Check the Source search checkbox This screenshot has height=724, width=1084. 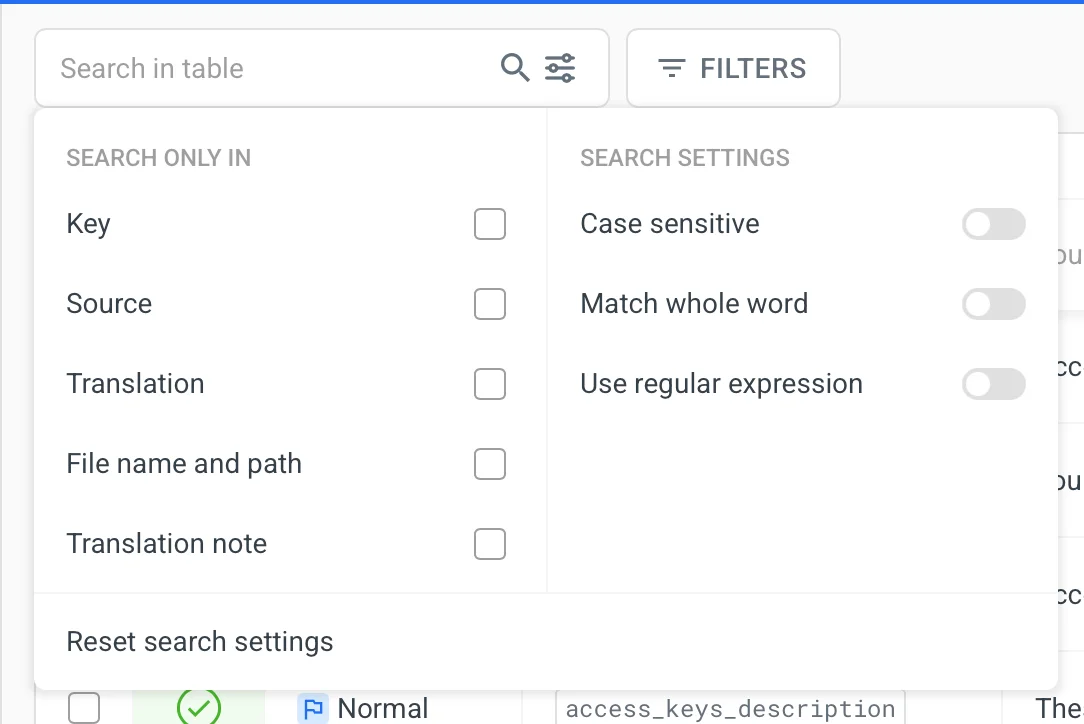pos(490,304)
